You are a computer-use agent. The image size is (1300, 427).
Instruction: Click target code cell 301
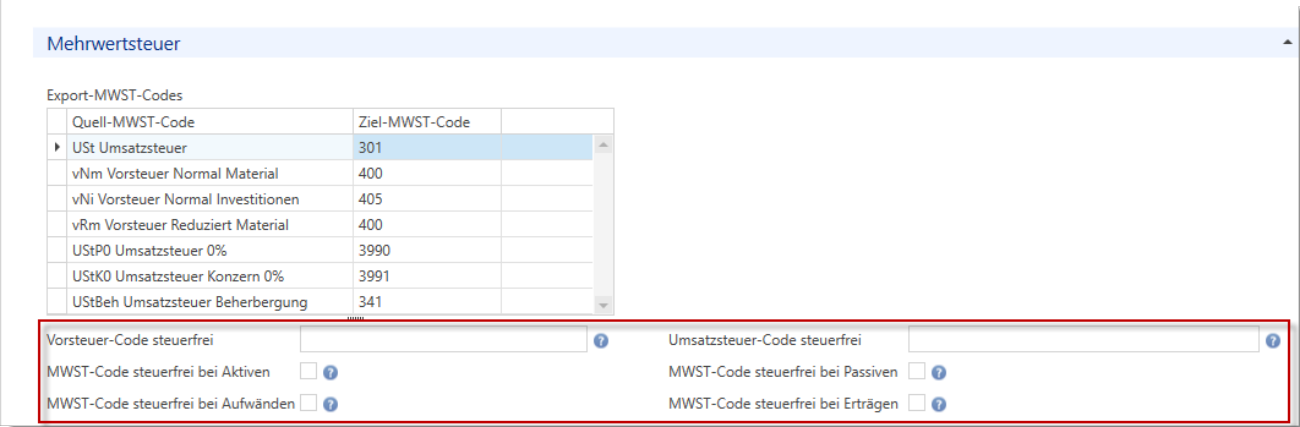click(427, 148)
